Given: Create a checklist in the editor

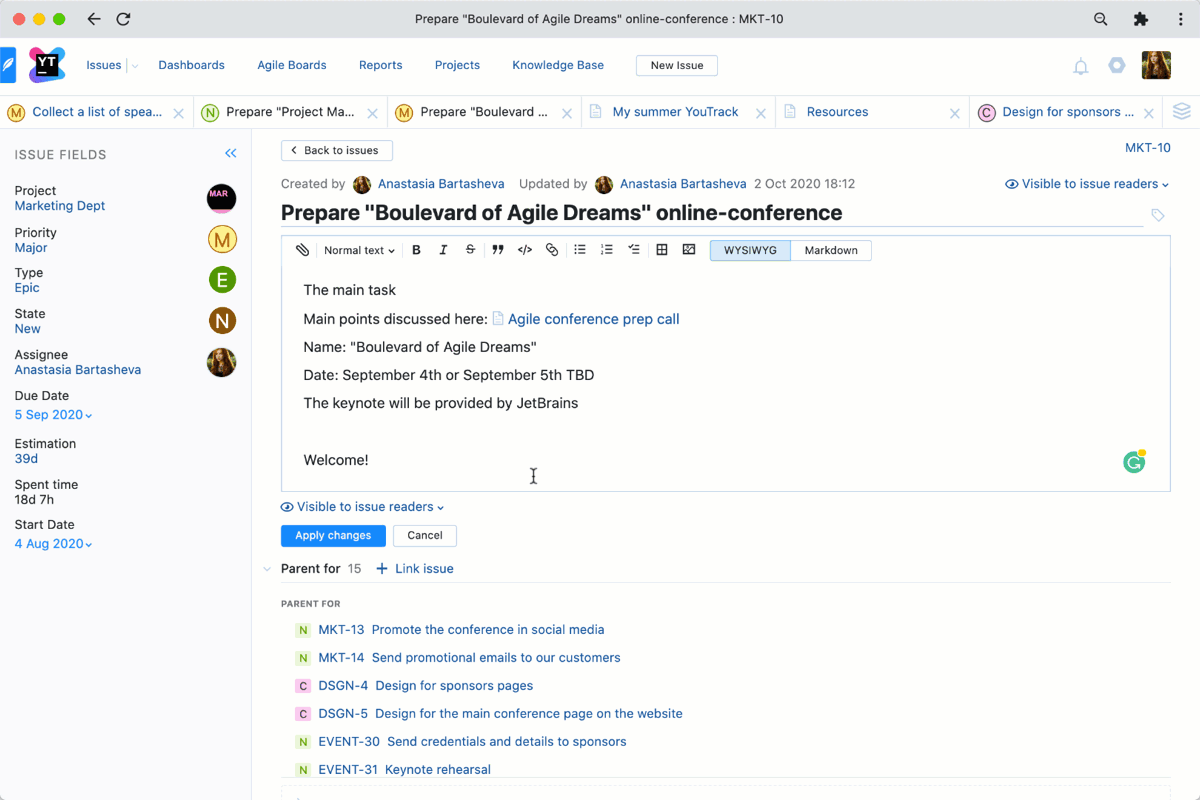Looking at the screenshot, I should (x=634, y=250).
